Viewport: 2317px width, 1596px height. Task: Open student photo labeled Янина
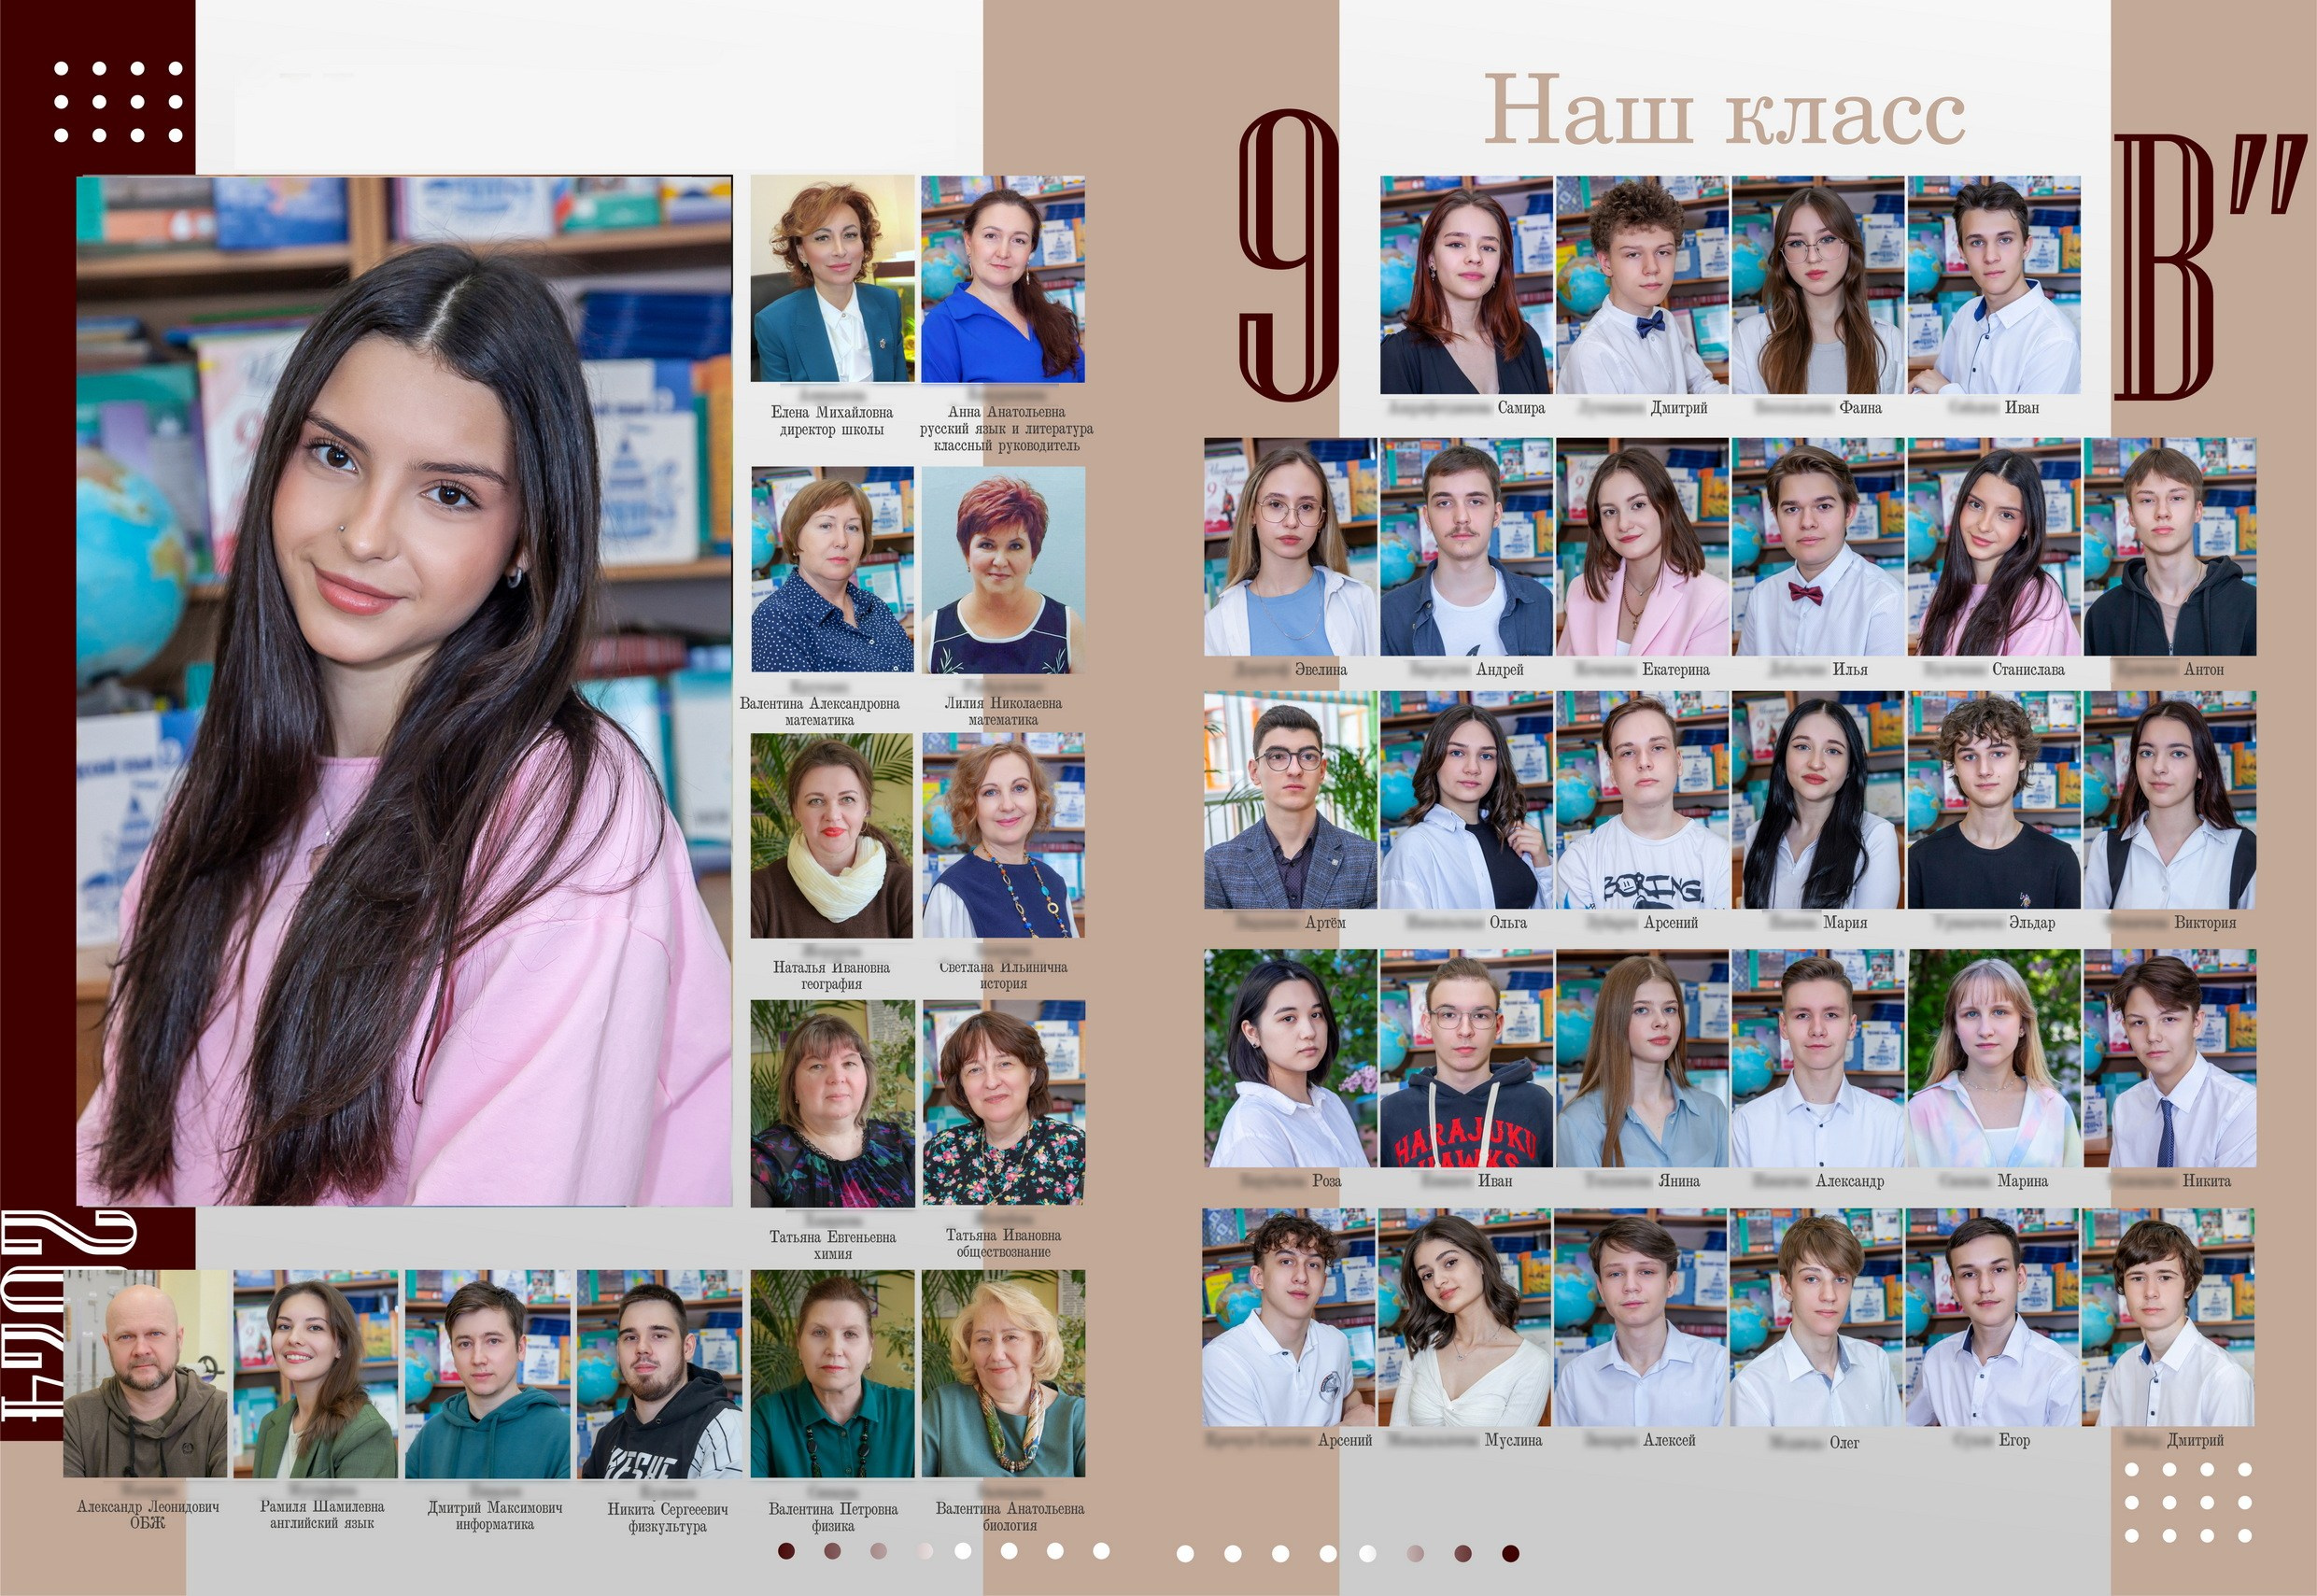coord(1642,1058)
